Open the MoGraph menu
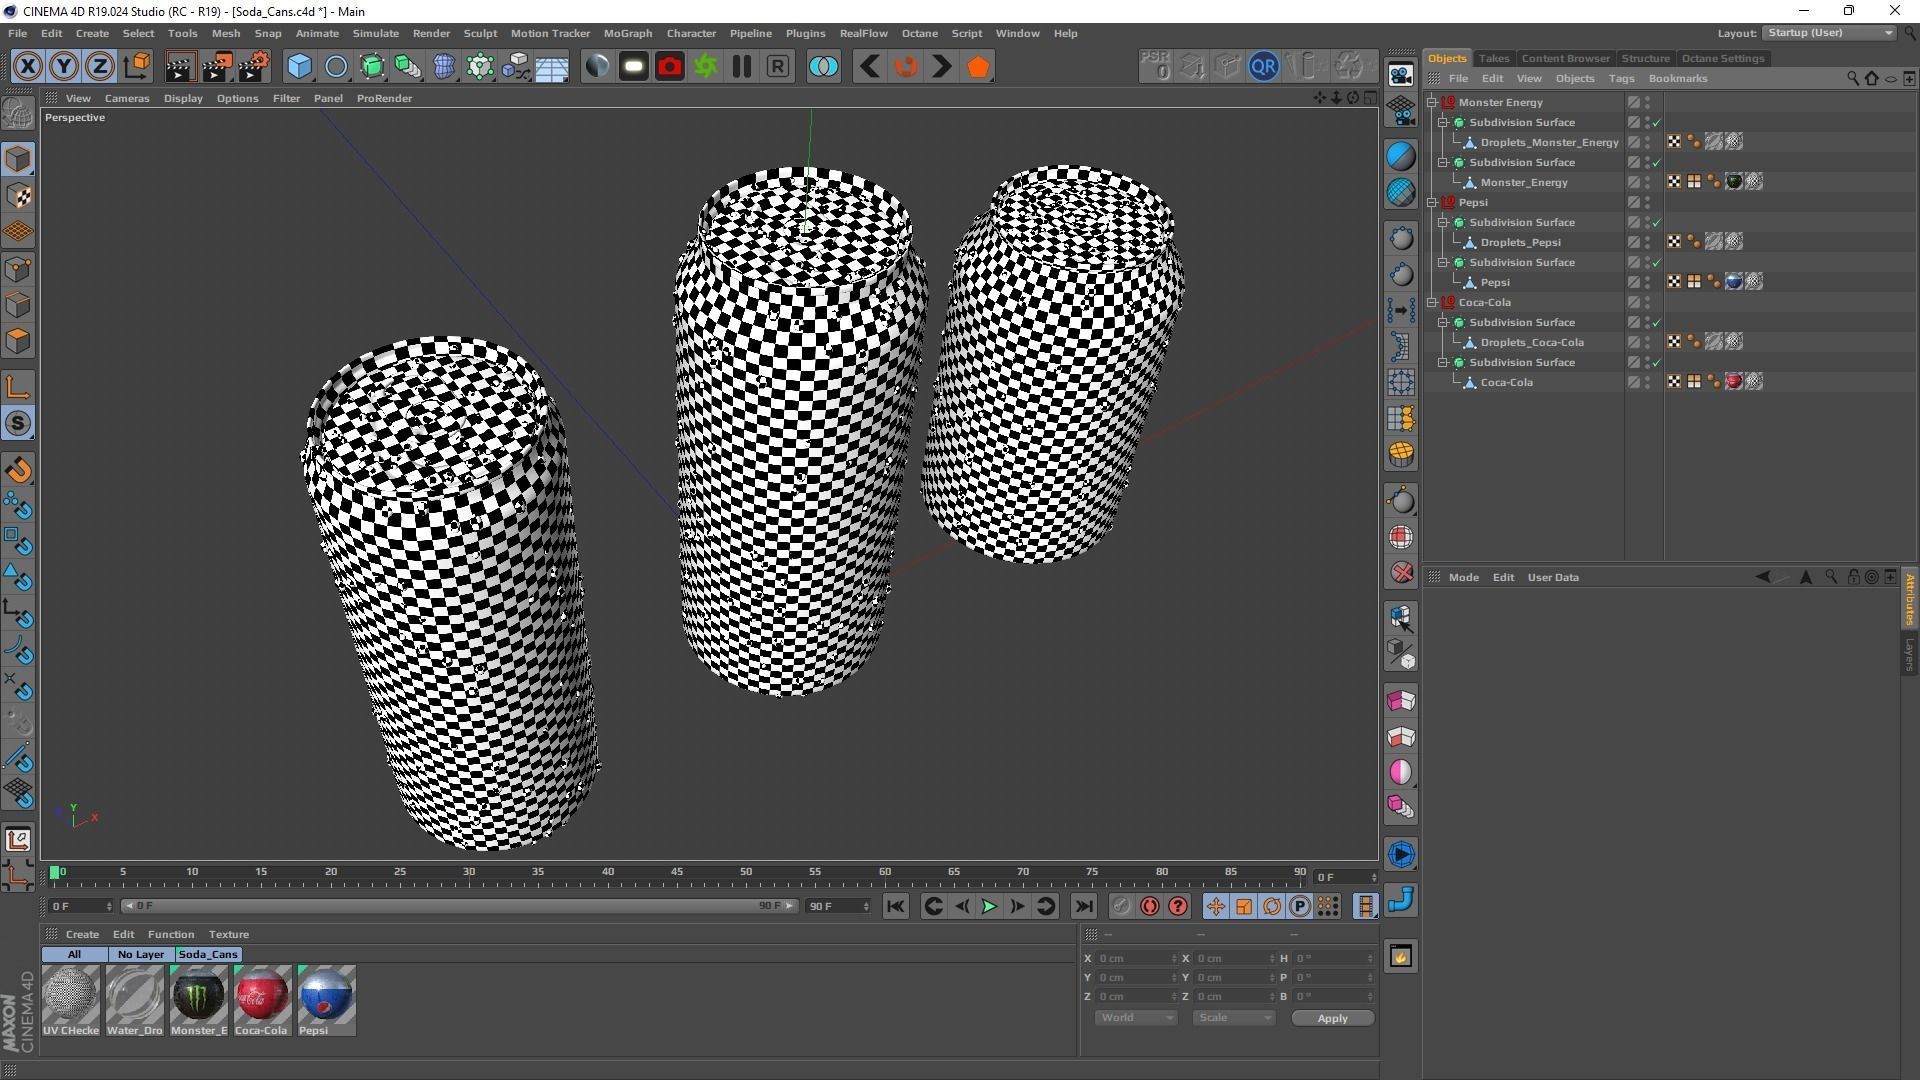 click(x=627, y=33)
